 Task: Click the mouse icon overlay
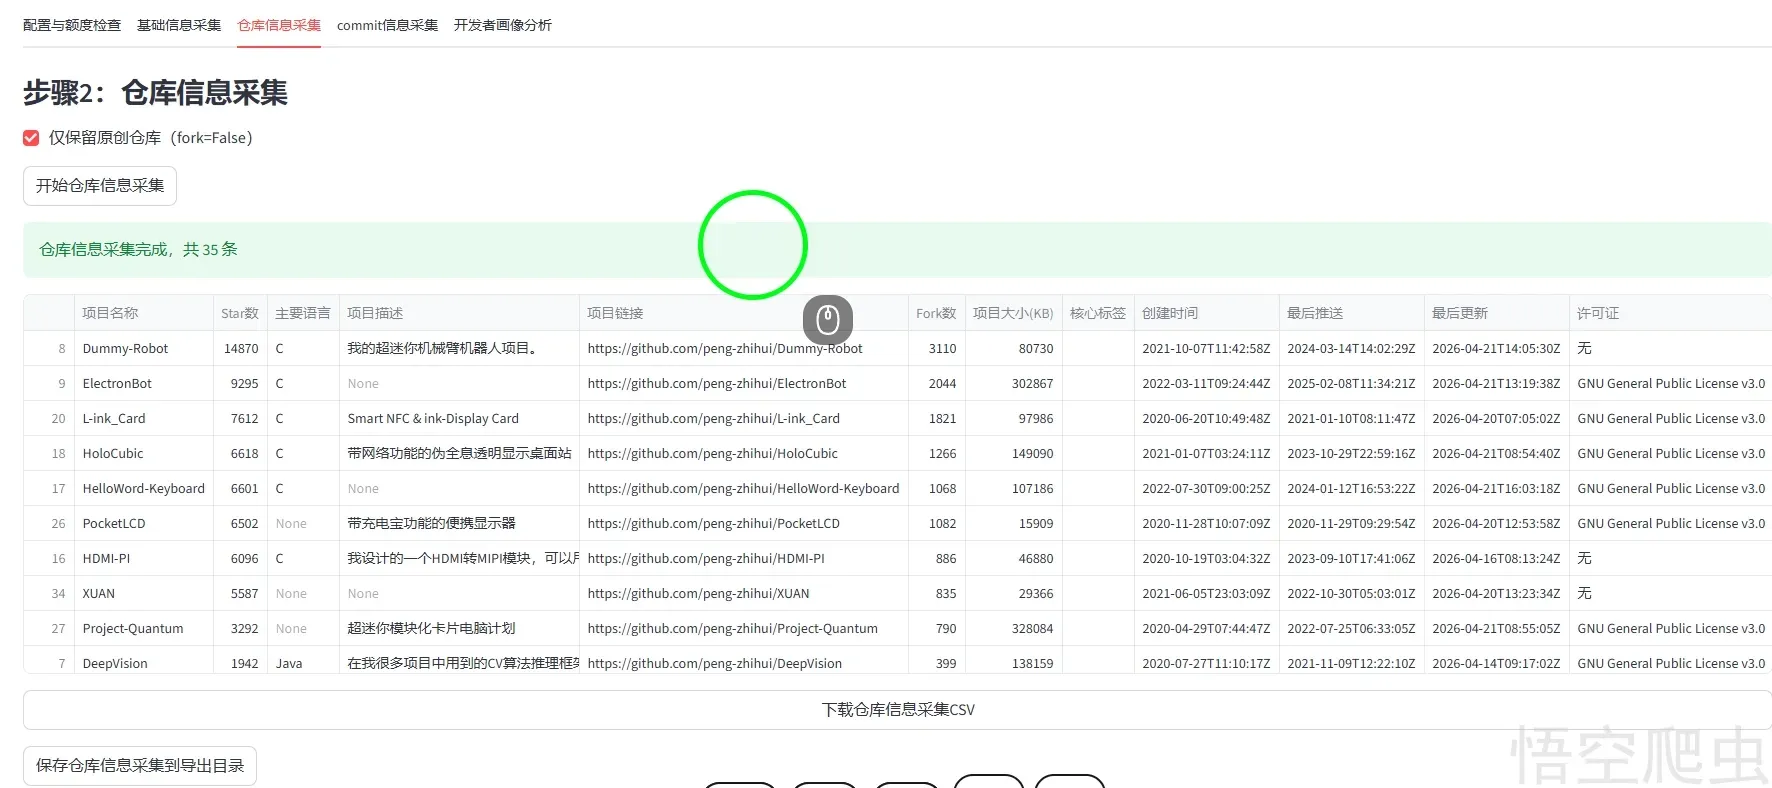[828, 320]
